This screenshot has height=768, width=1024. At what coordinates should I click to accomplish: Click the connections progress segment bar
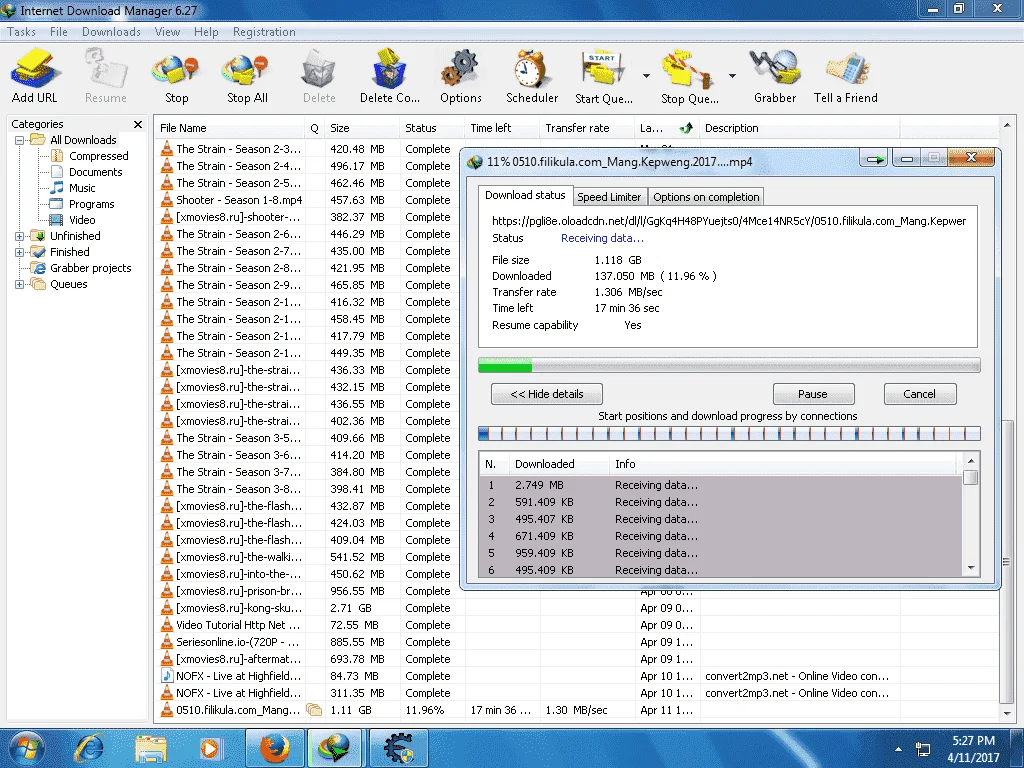729,434
